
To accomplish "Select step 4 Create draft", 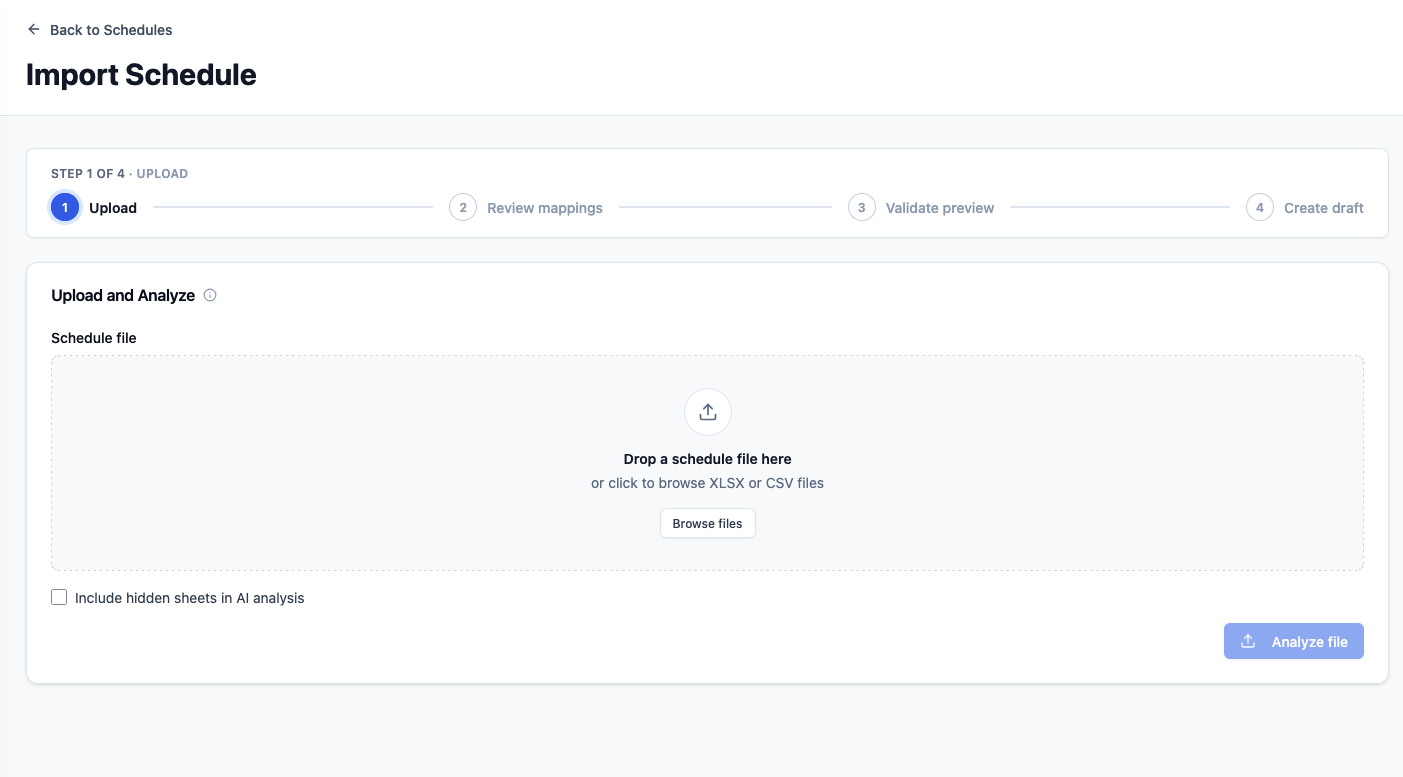I will pos(1305,208).
